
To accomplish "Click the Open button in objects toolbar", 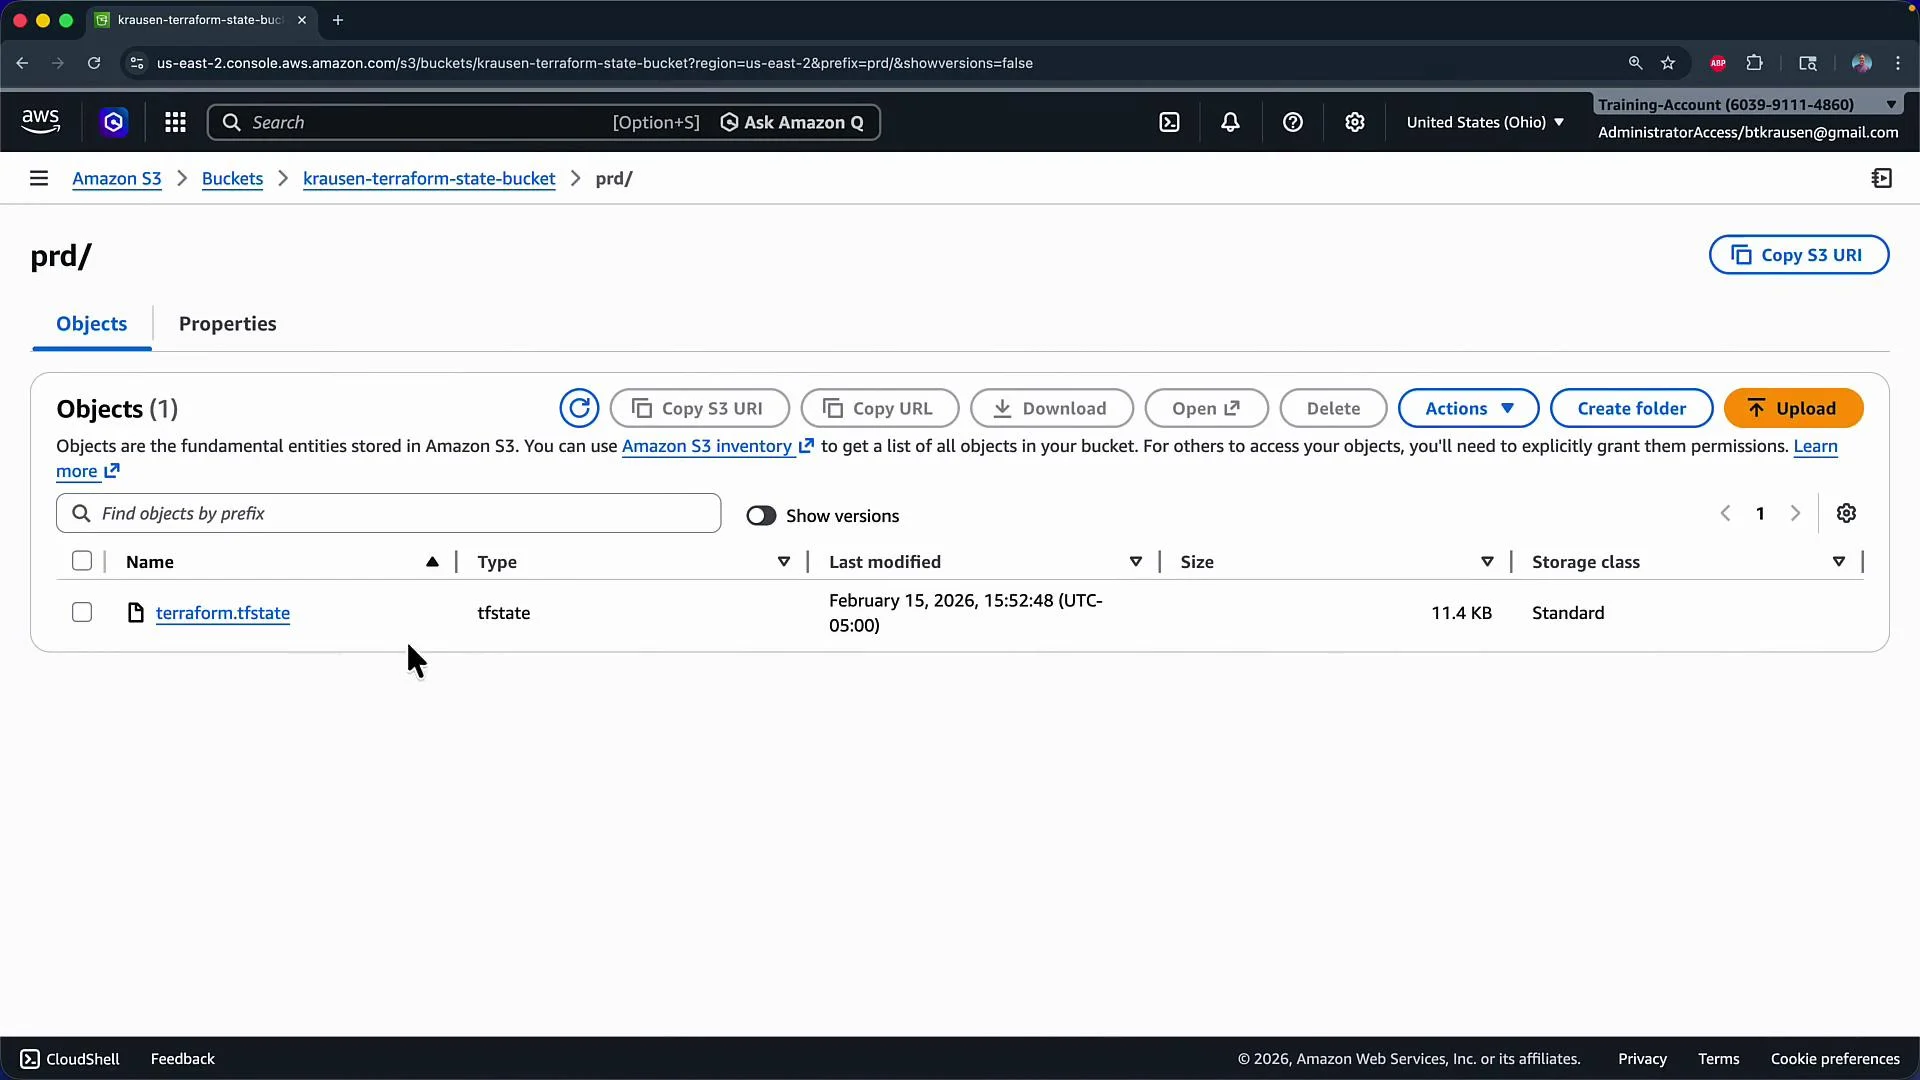I will point(1206,408).
